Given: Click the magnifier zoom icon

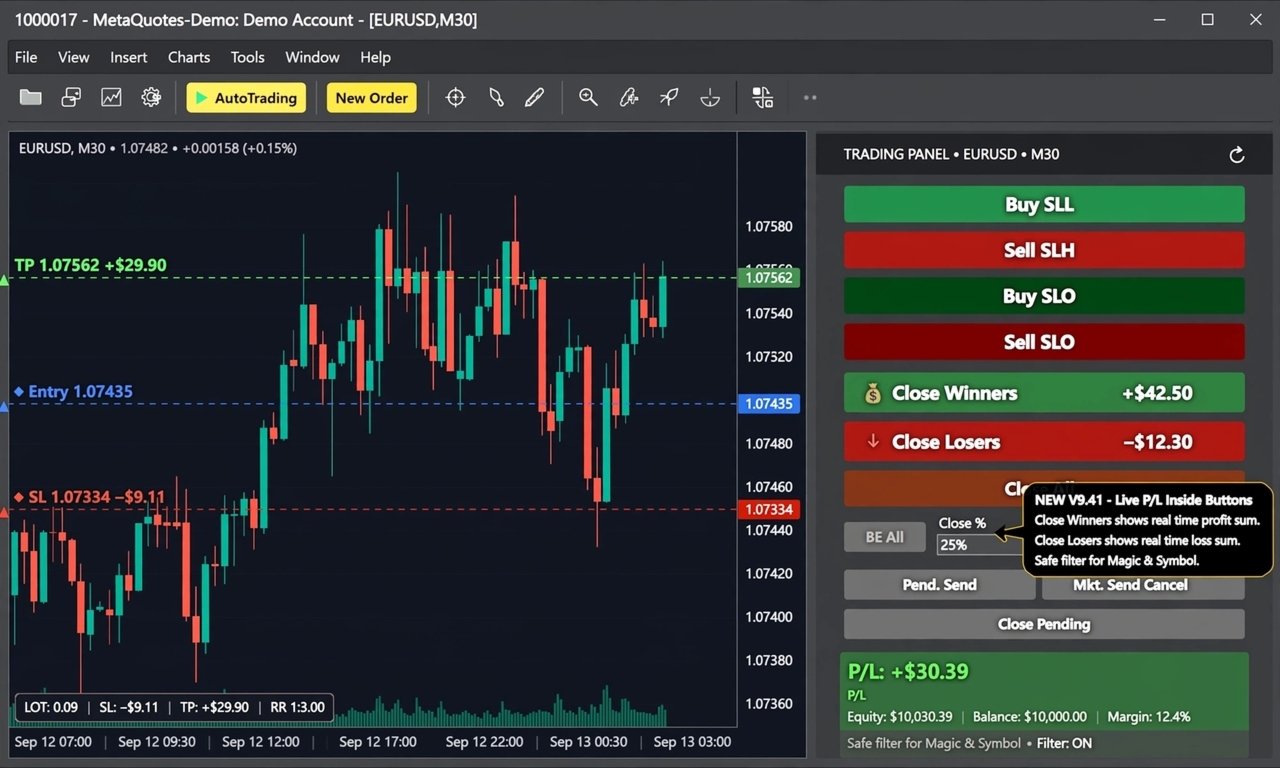Looking at the screenshot, I should [588, 97].
